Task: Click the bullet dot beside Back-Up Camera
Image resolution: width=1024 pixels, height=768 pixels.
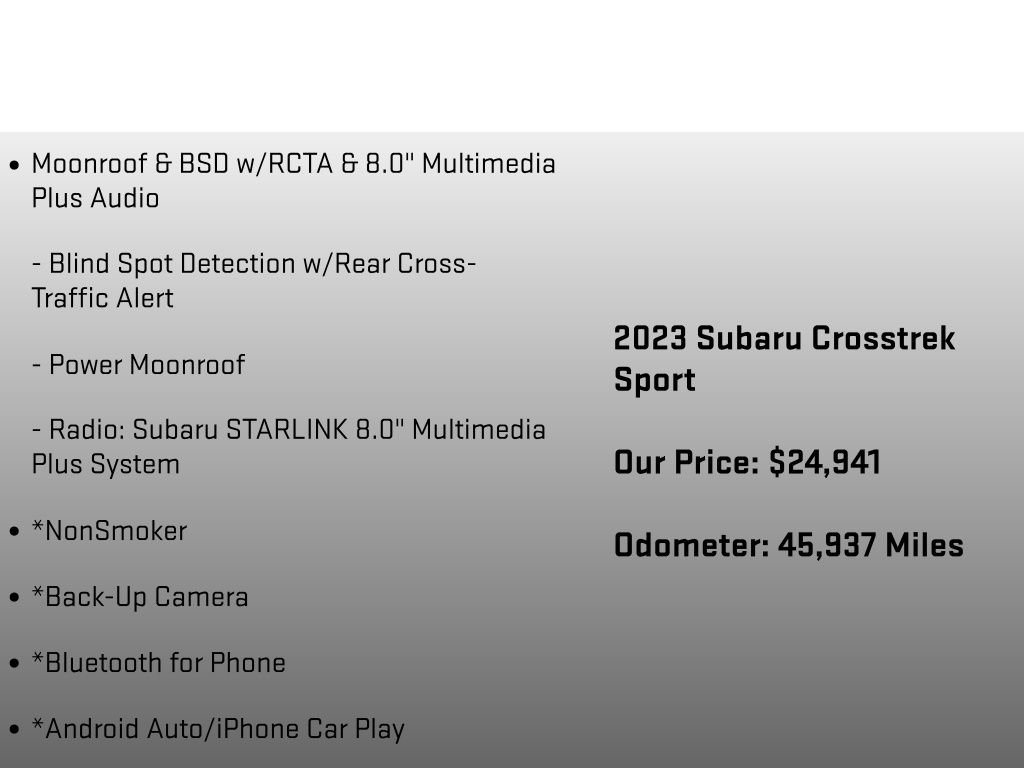Action: 14,598
